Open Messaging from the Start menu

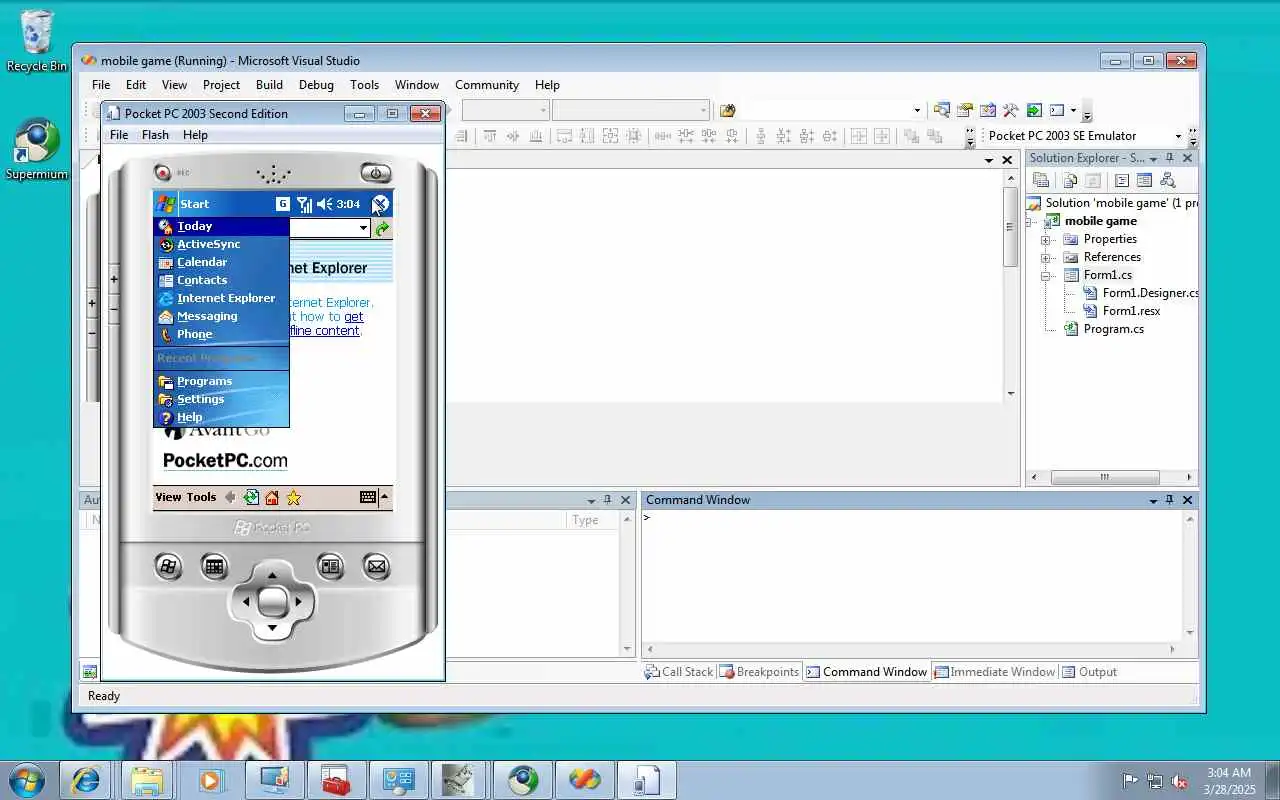pyautogui.click(x=221, y=316)
